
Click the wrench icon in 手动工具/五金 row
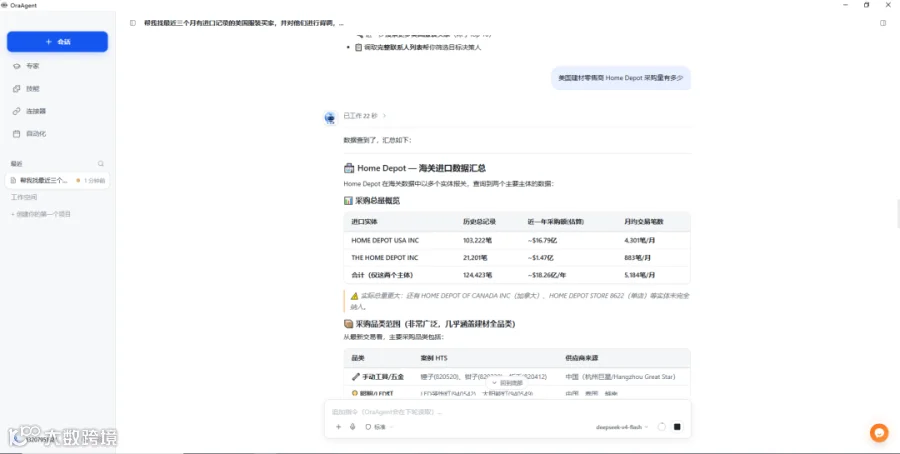(355, 377)
